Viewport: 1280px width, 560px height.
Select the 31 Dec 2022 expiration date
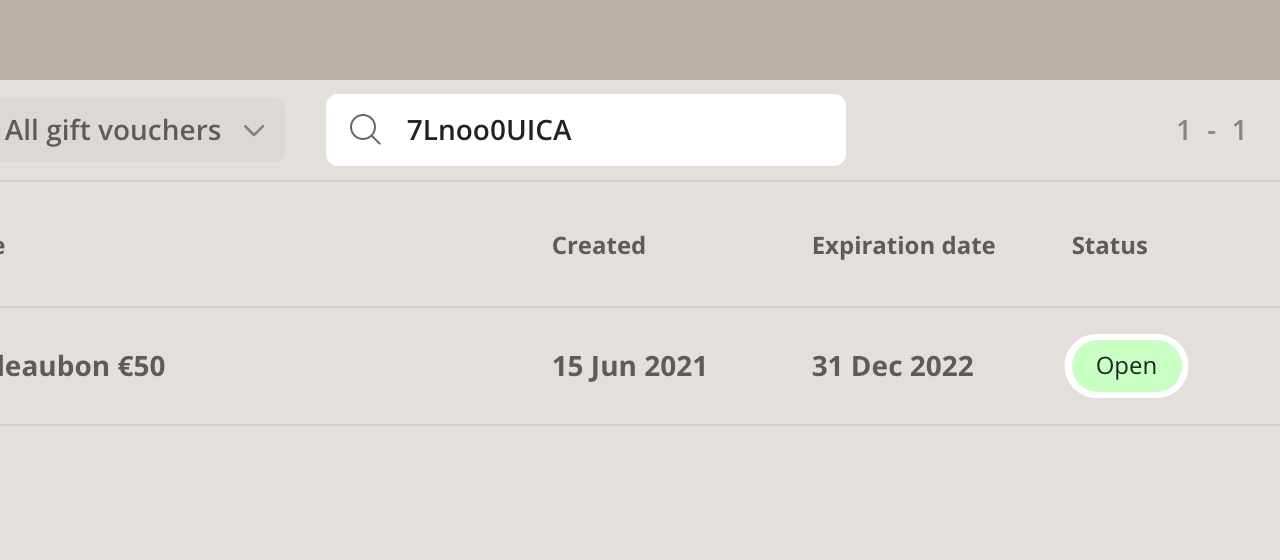[x=892, y=366]
